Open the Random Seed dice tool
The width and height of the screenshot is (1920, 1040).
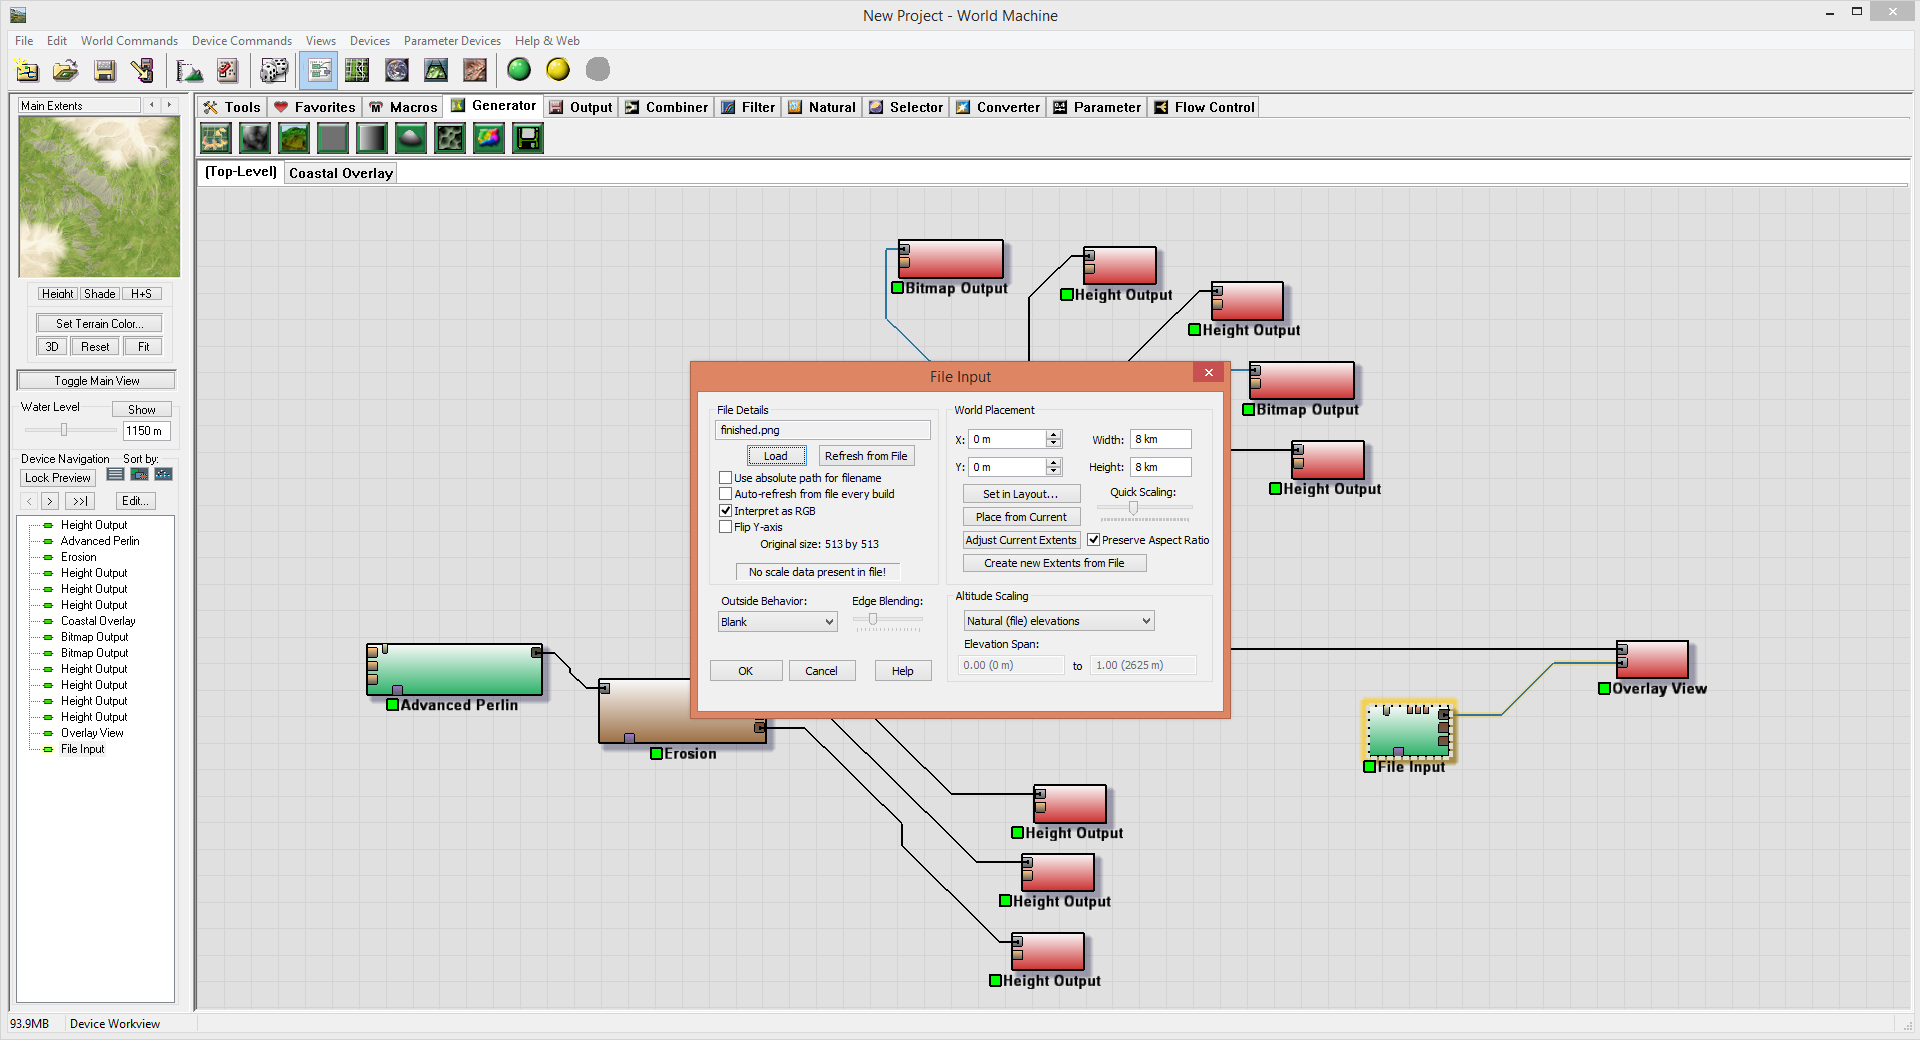[x=273, y=69]
